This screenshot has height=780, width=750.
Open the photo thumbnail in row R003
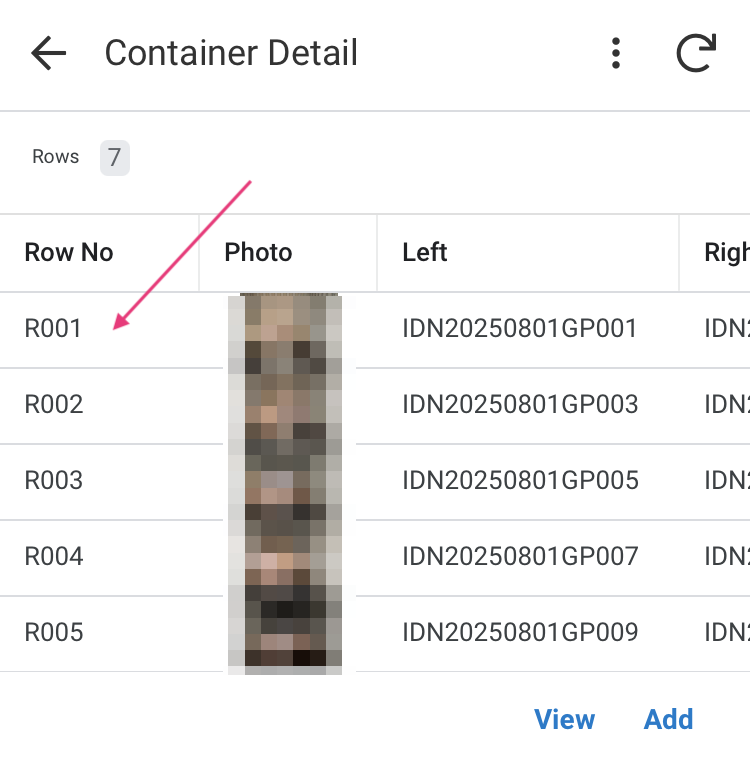coord(285,482)
